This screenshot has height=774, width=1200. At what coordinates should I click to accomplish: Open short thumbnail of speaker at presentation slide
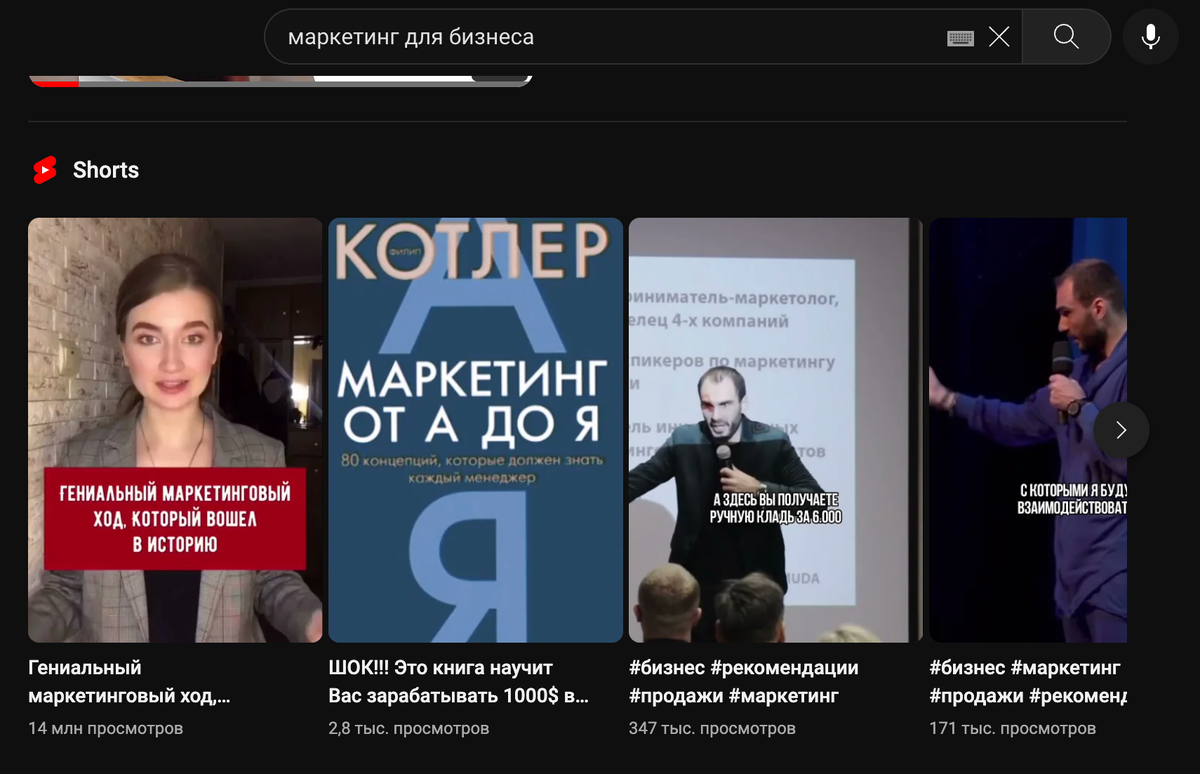coord(776,430)
